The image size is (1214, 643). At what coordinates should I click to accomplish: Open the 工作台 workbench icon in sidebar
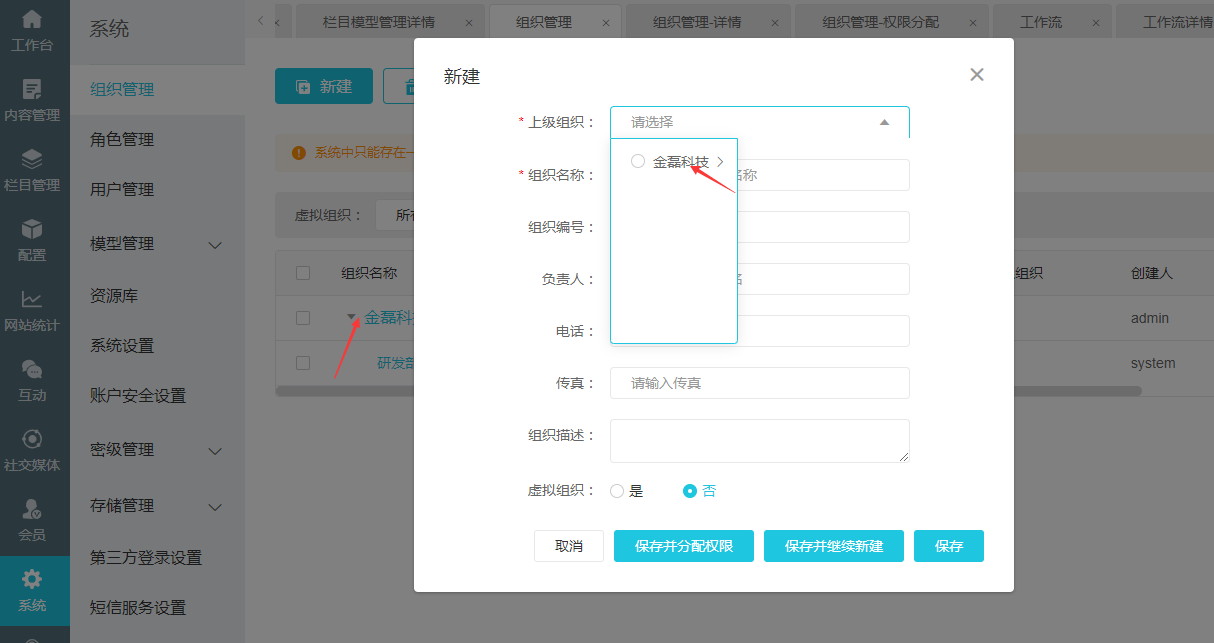click(x=32, y=19)
